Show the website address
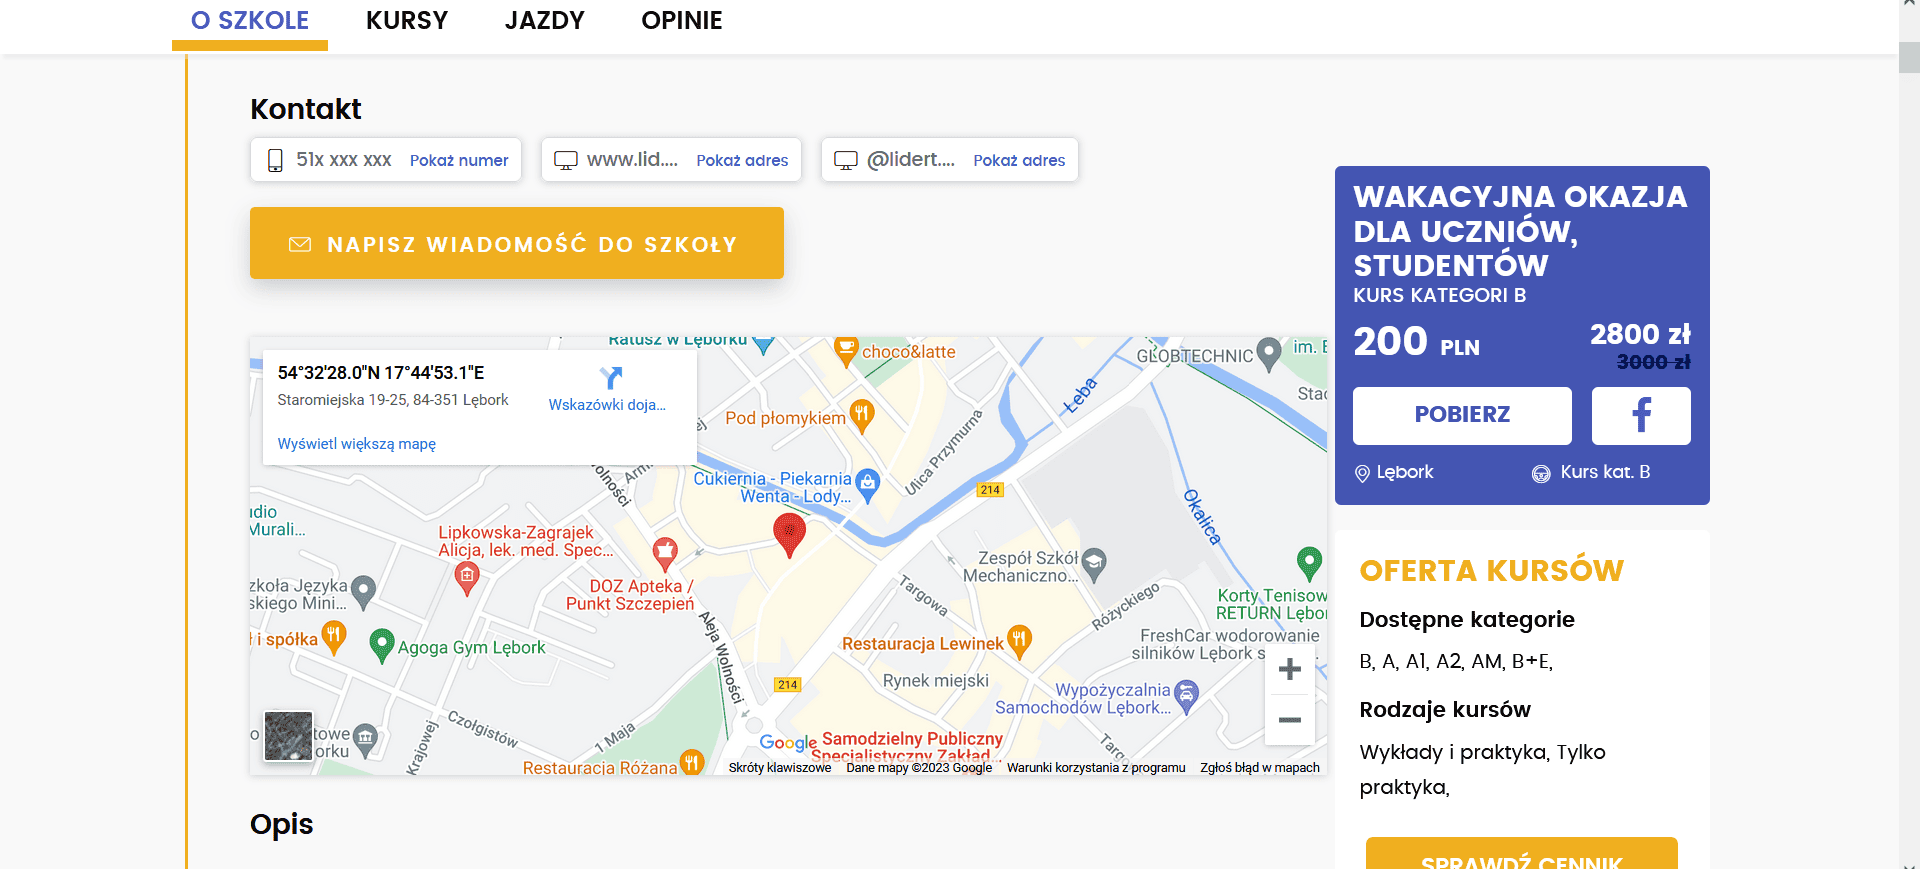The image size is (1920, 869). click(x=741, y=160)
